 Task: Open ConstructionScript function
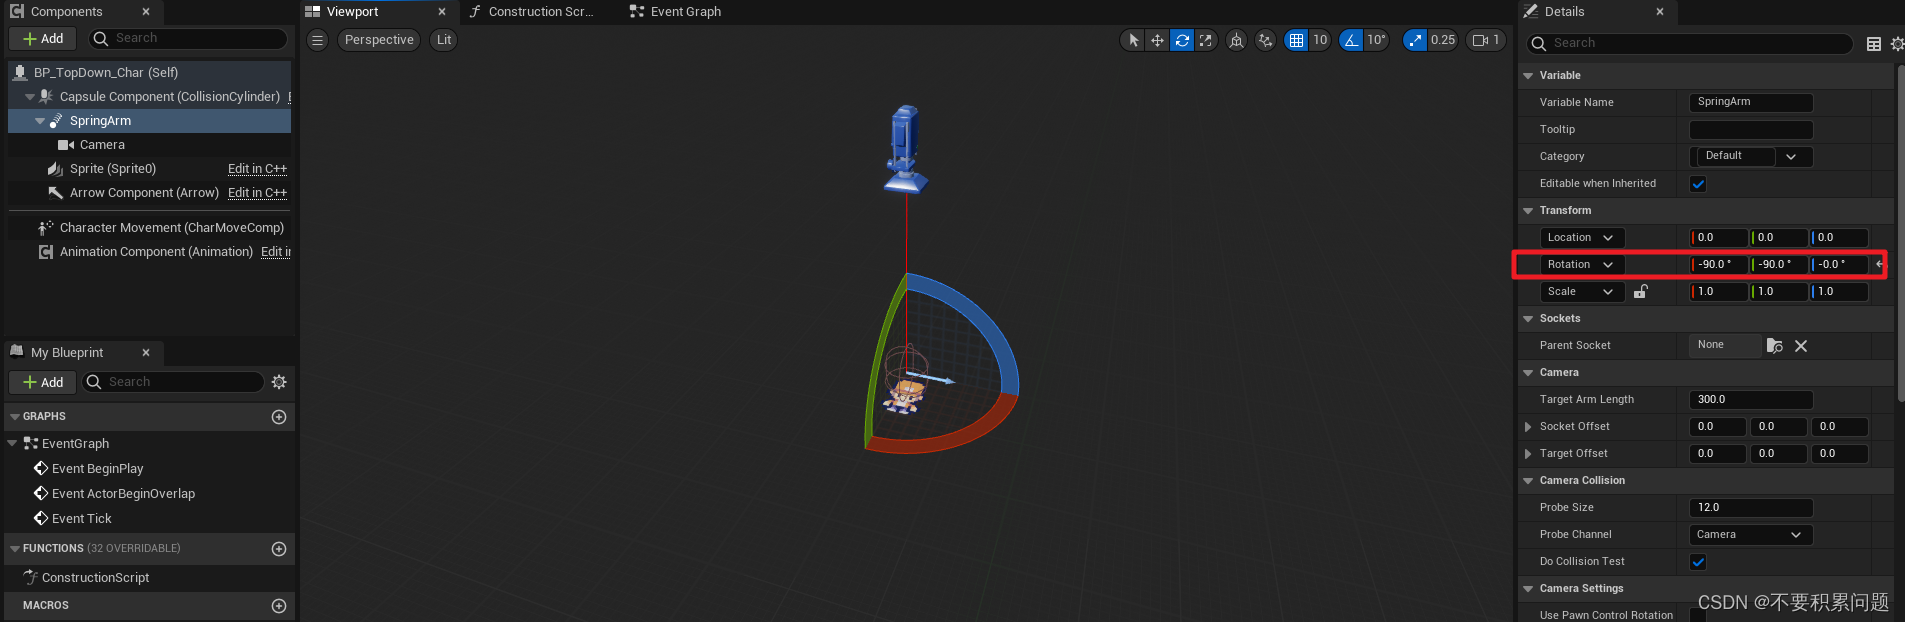(95, 578)
